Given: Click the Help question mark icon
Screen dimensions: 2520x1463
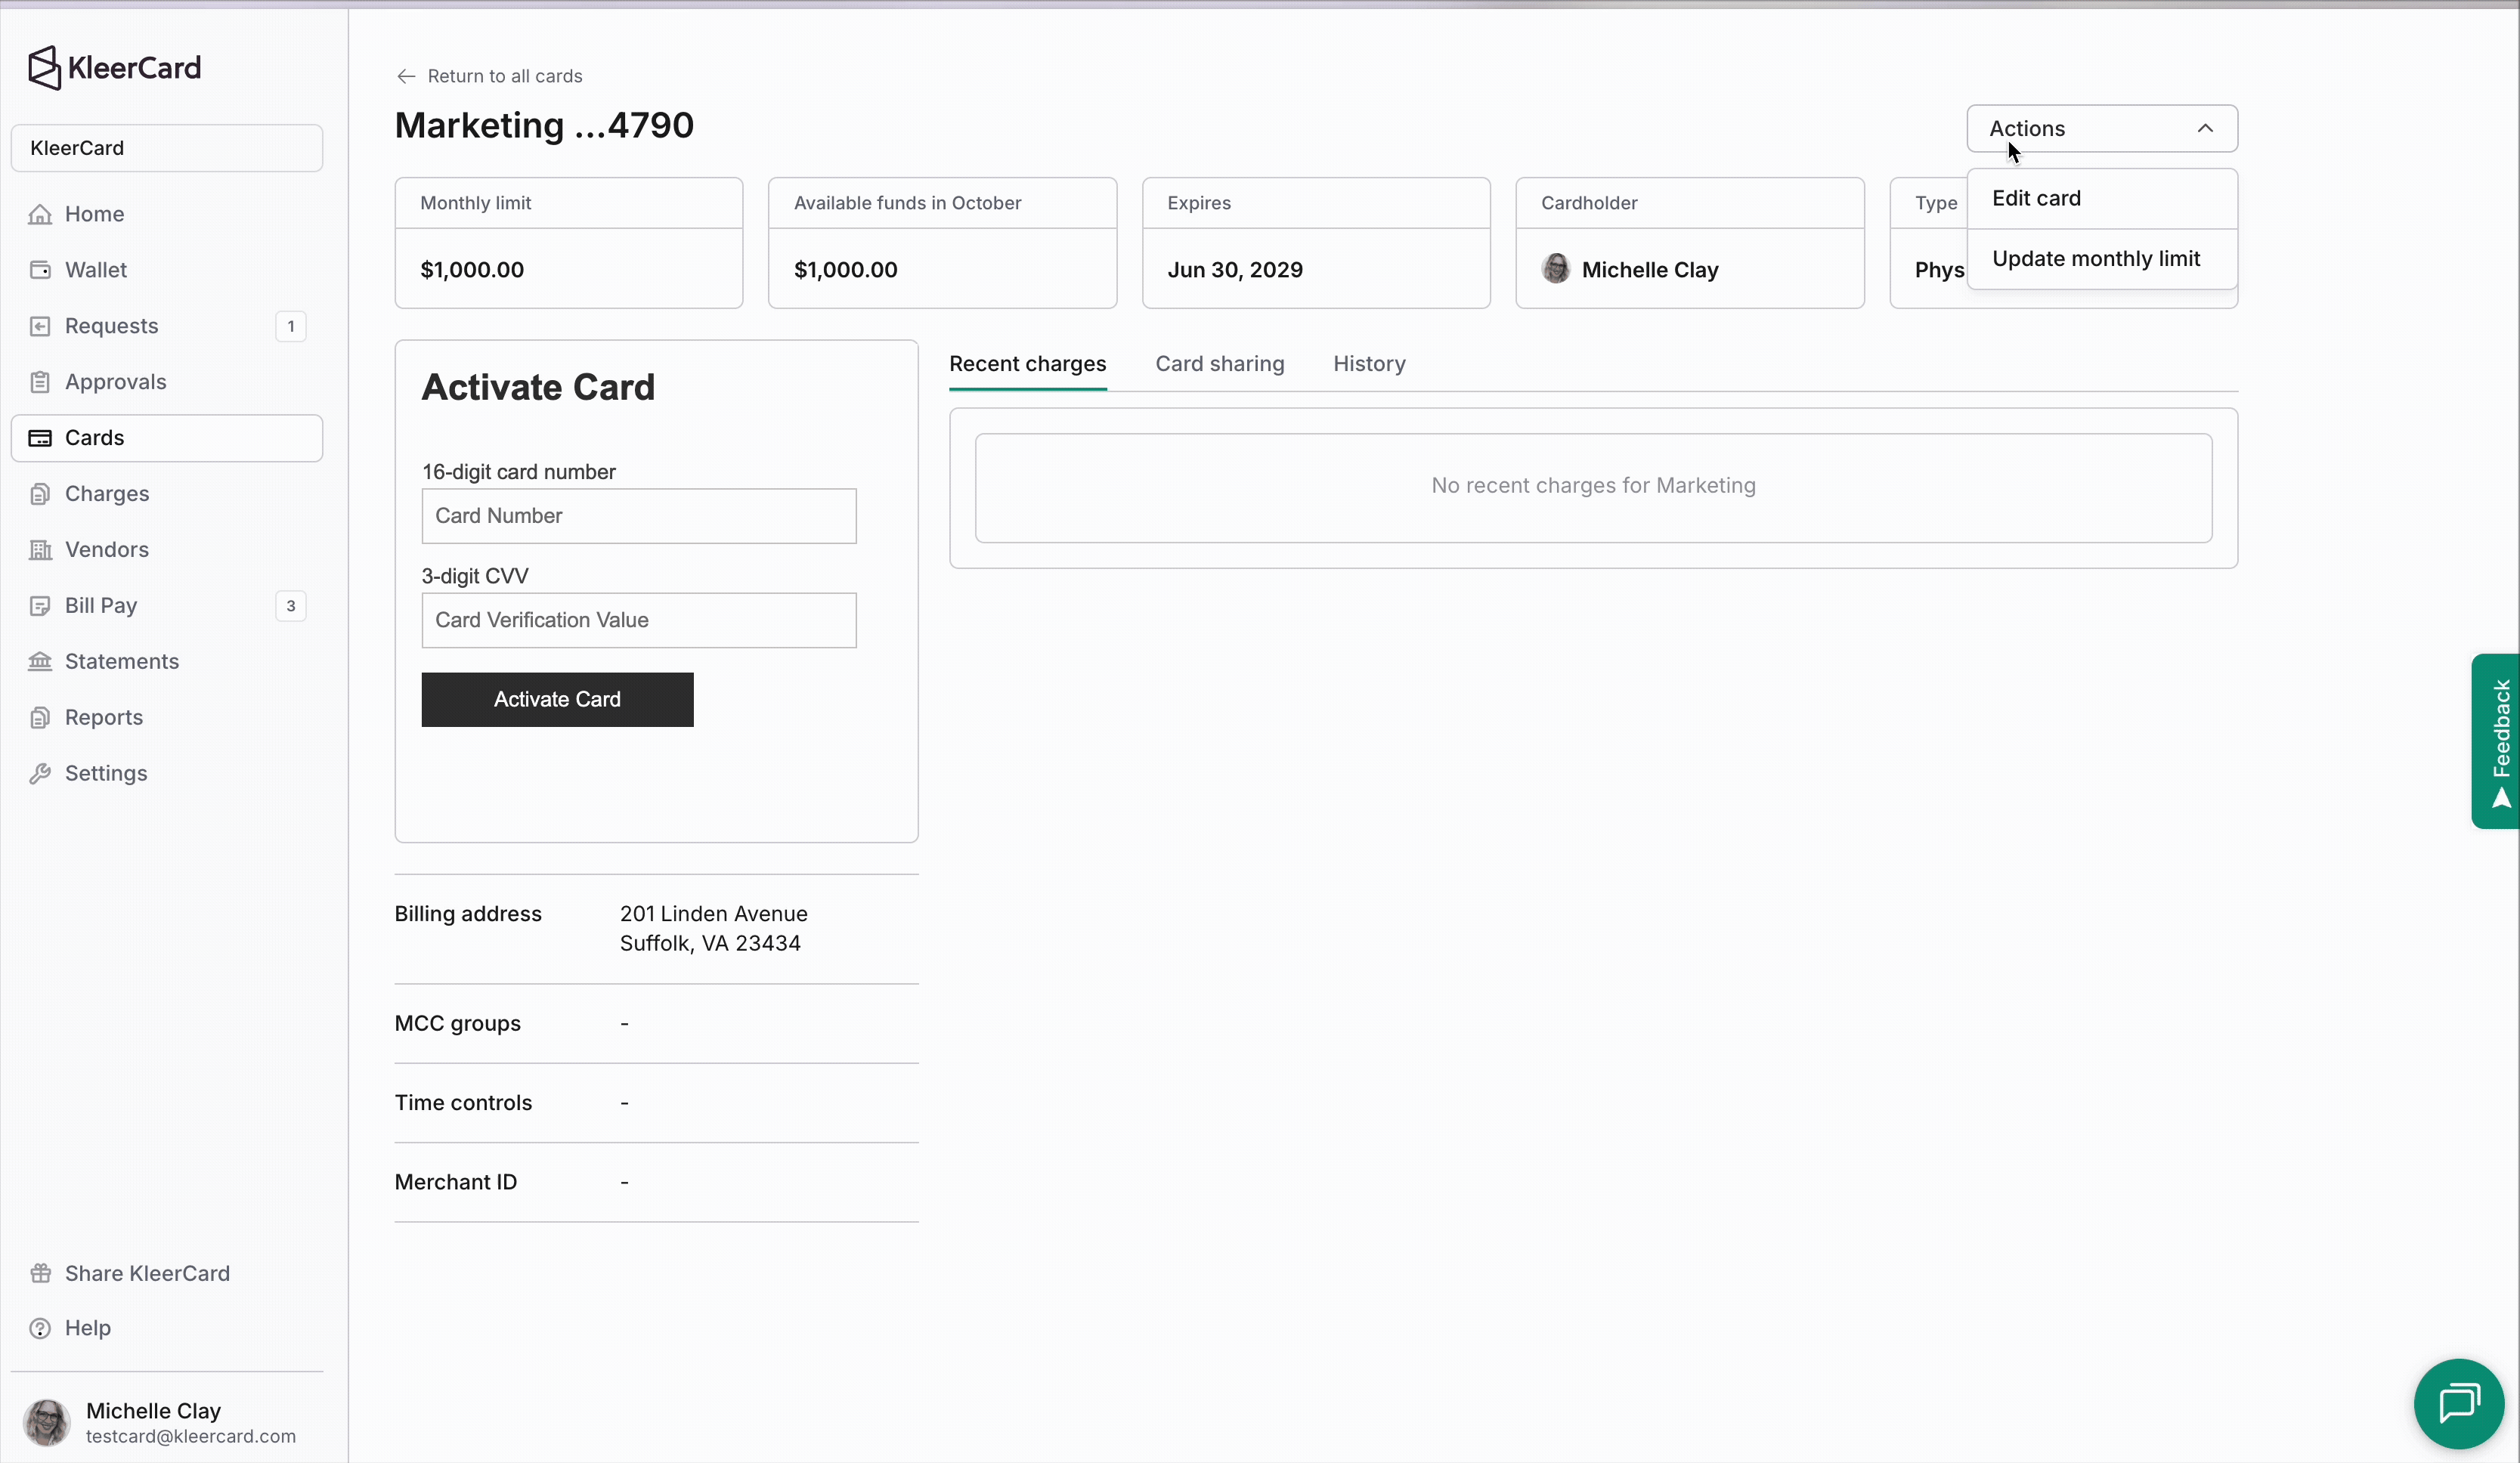Looking at the screenshot, I should (40, 1328).
